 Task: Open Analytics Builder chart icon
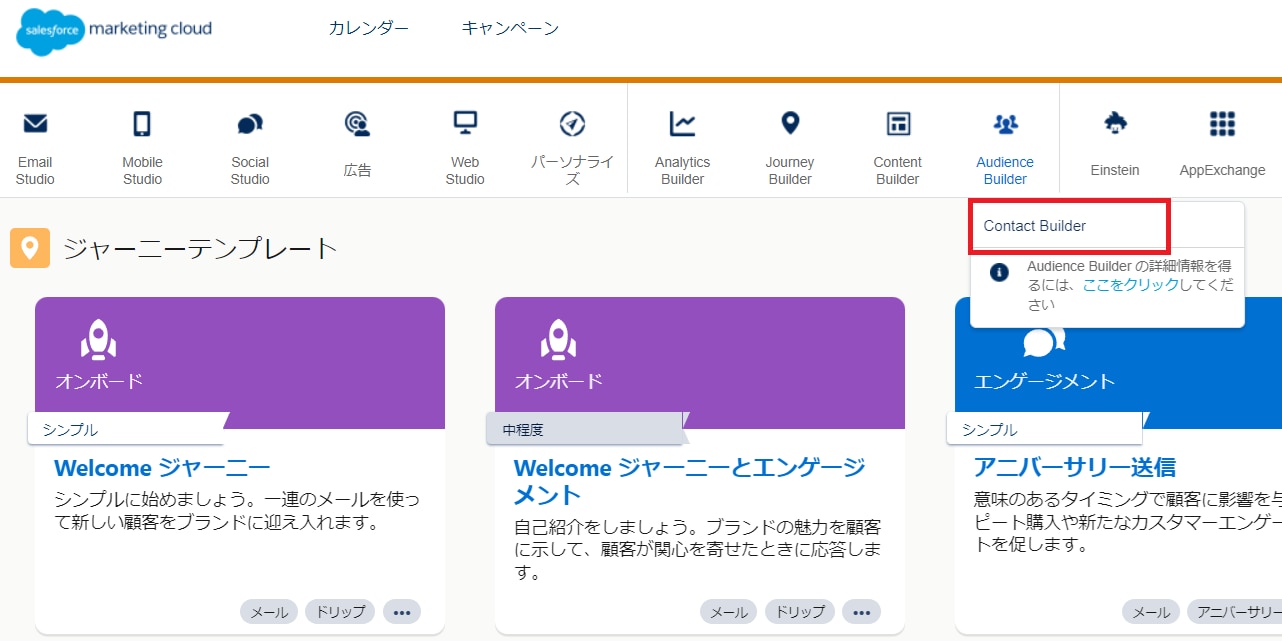coord(682,123)
